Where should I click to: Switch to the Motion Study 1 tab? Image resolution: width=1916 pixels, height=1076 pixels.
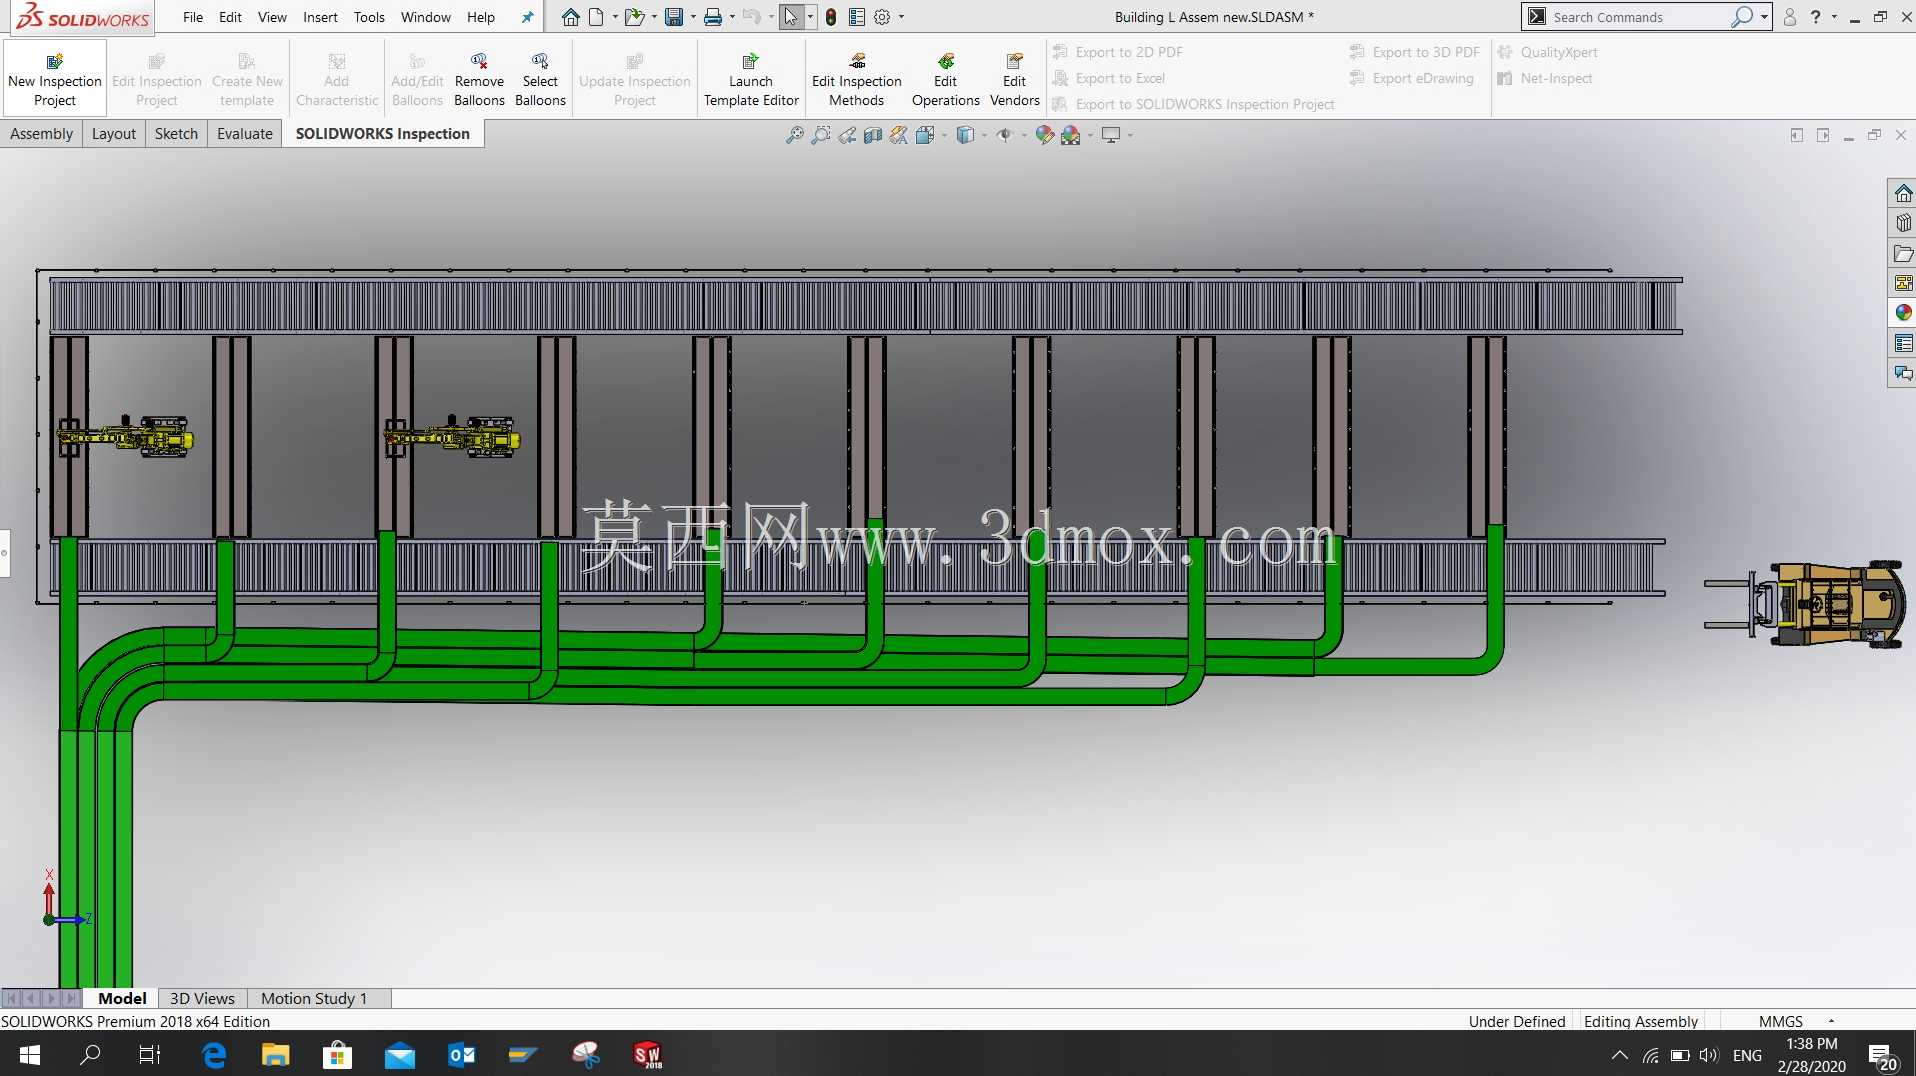tap(314, 998)
